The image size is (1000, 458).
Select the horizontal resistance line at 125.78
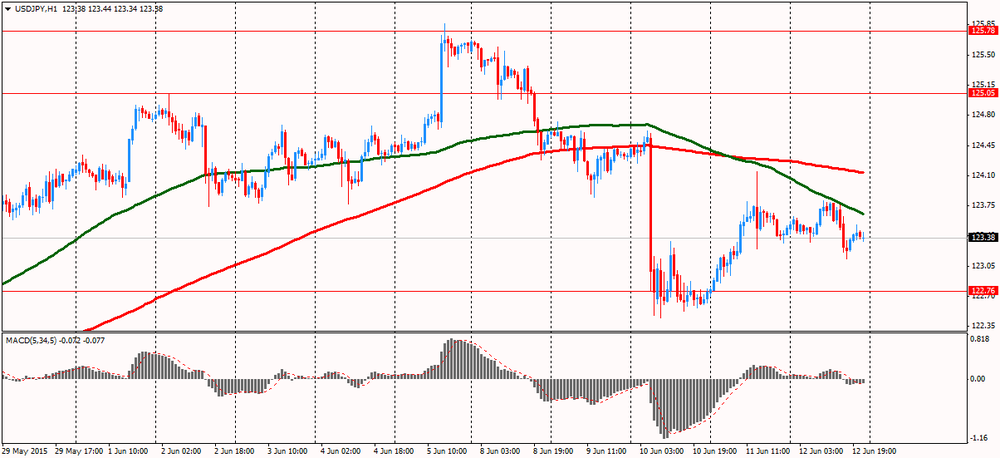point(300,31)
